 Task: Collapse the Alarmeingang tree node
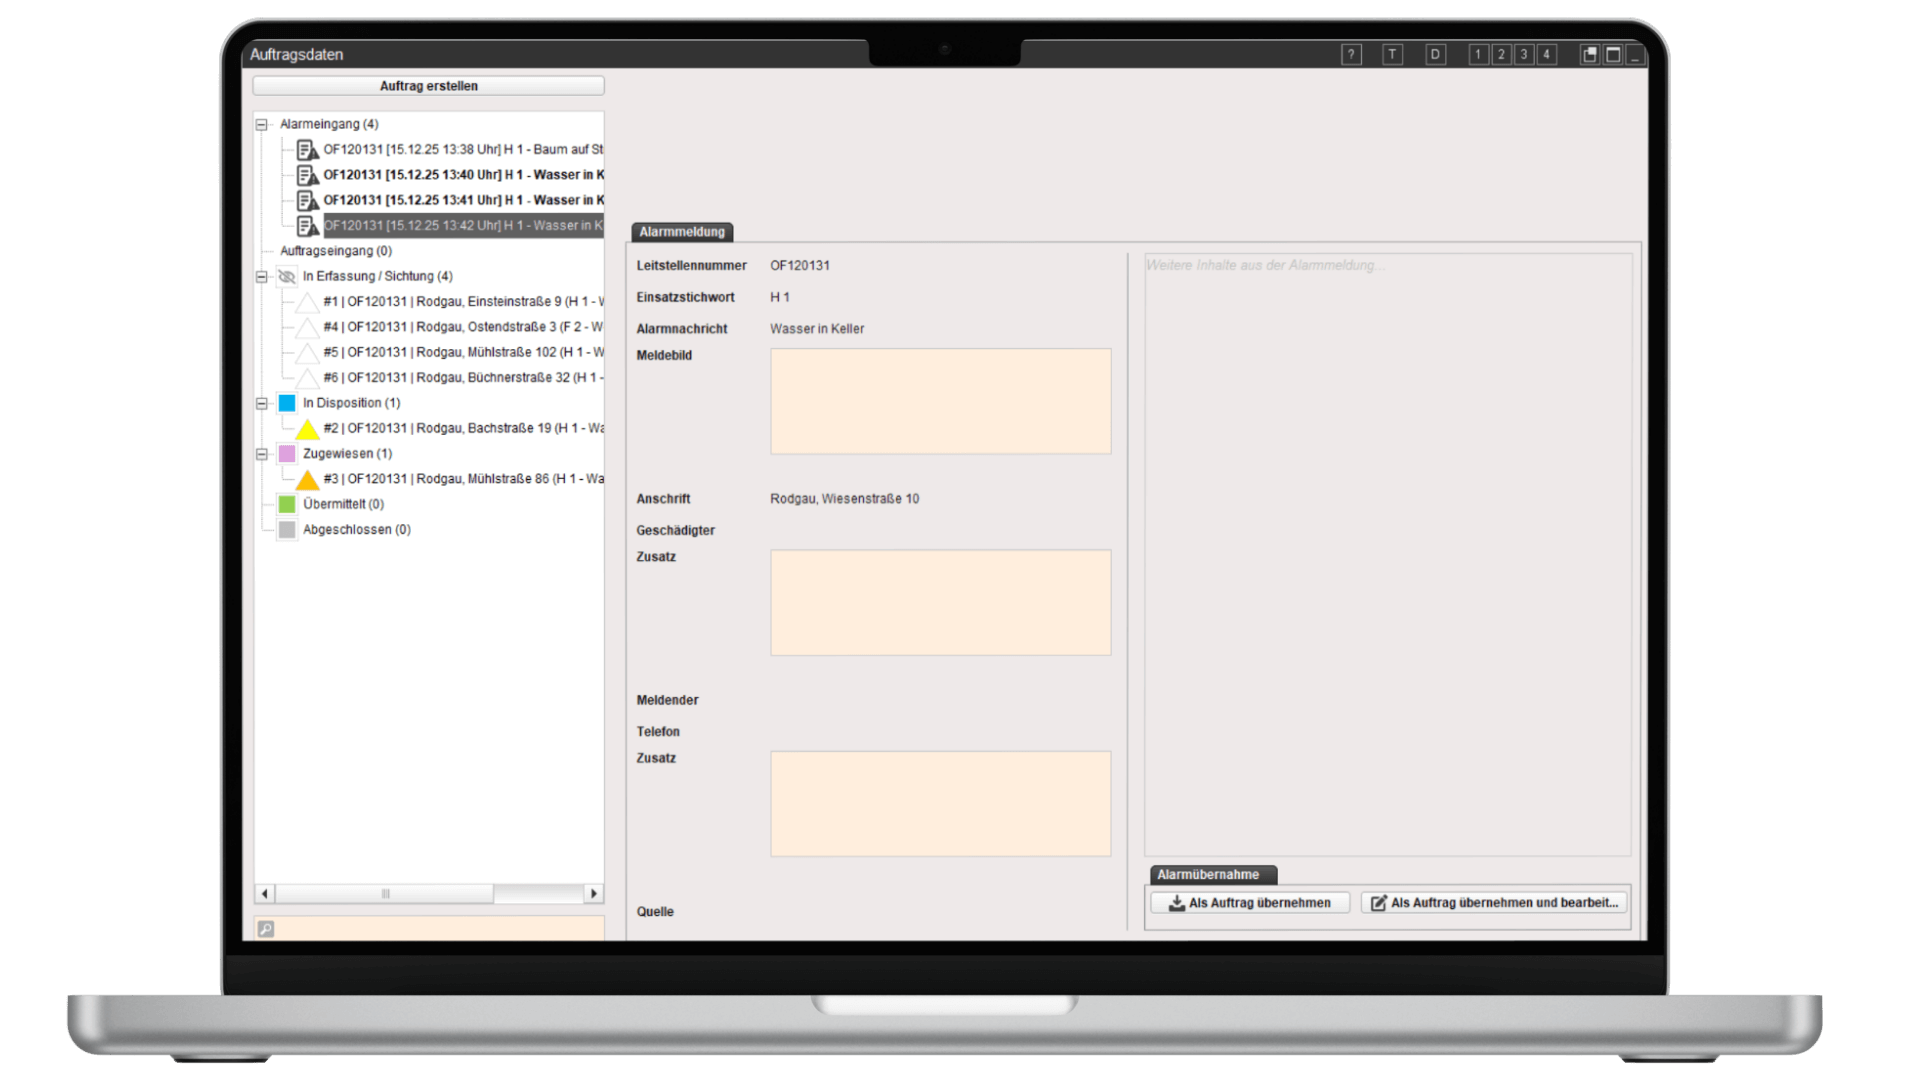(262, 125)
